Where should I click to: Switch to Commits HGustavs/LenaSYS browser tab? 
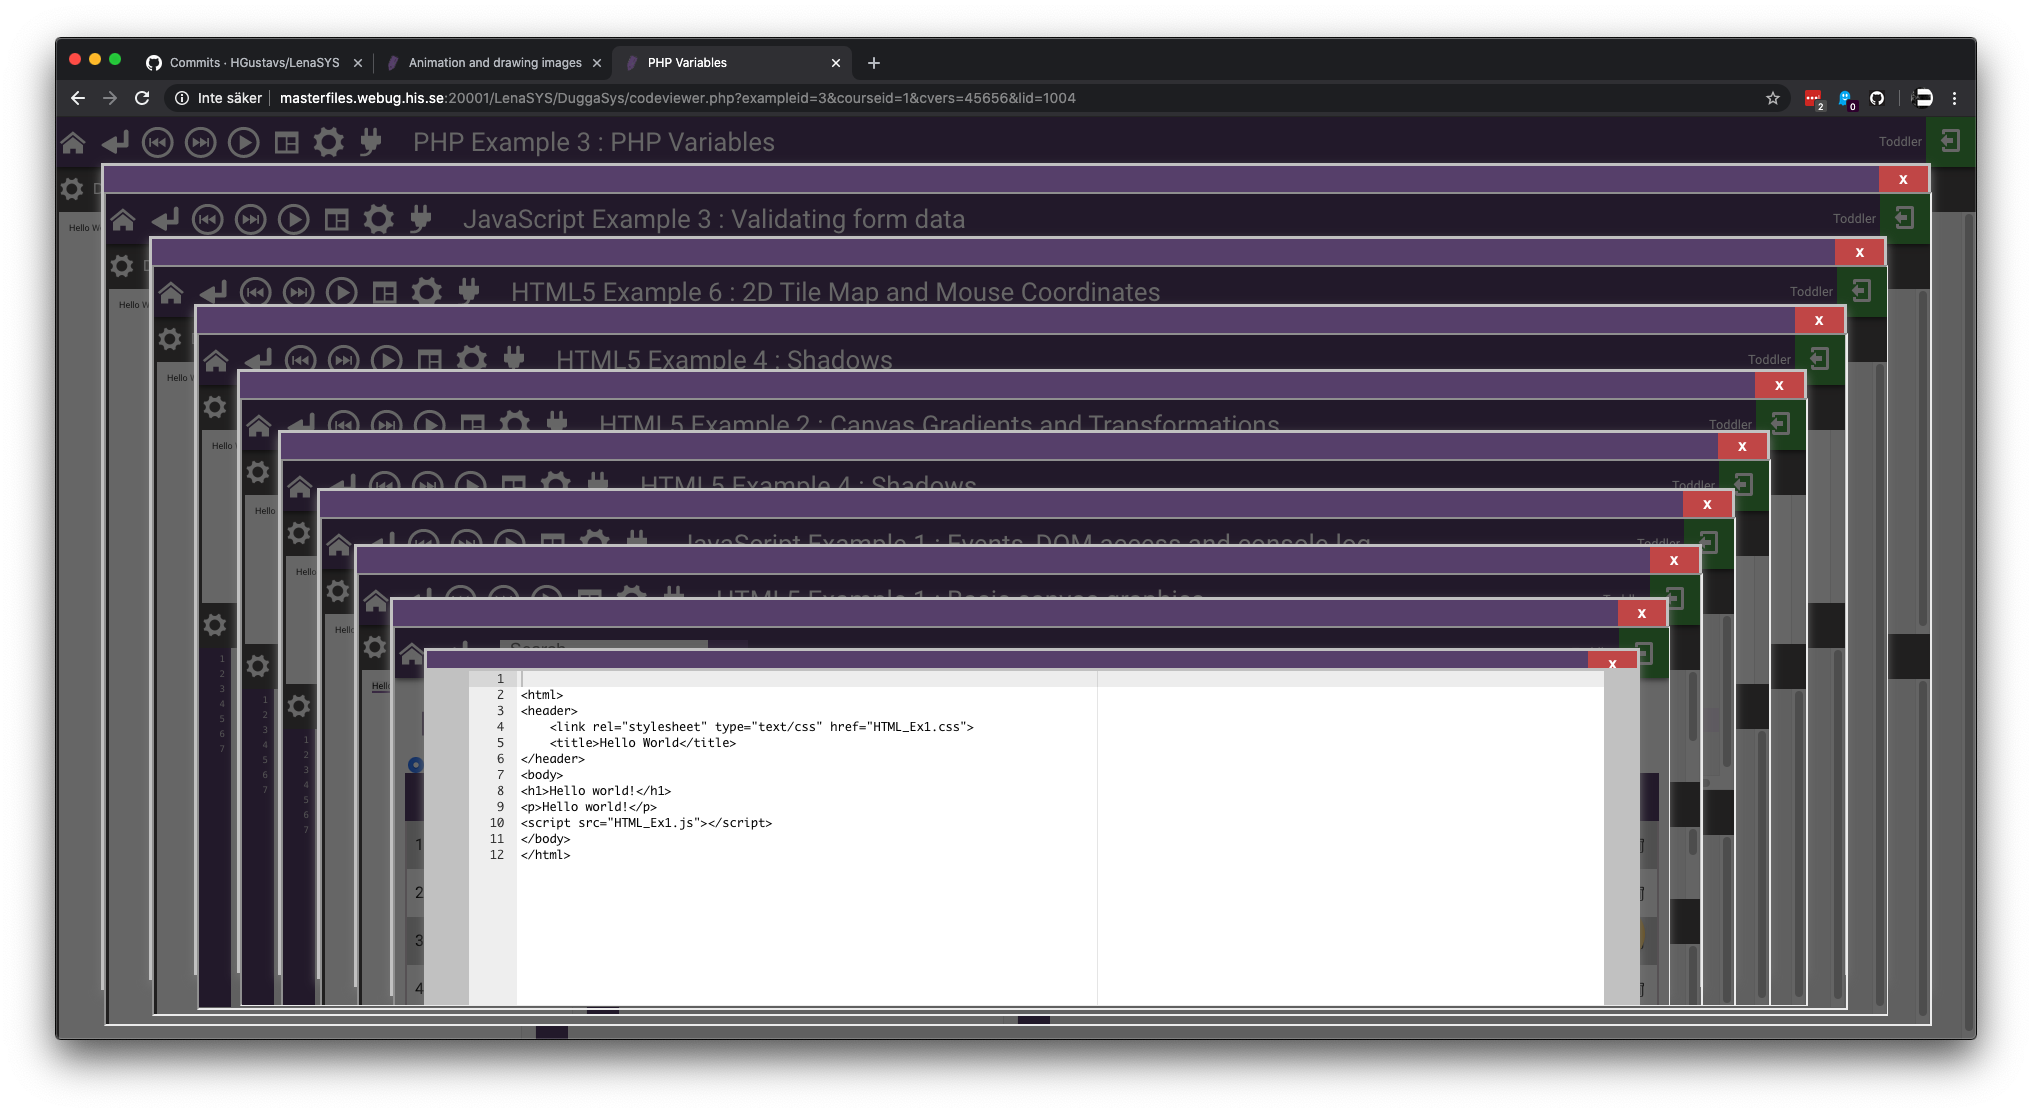[x=254, y=63]
